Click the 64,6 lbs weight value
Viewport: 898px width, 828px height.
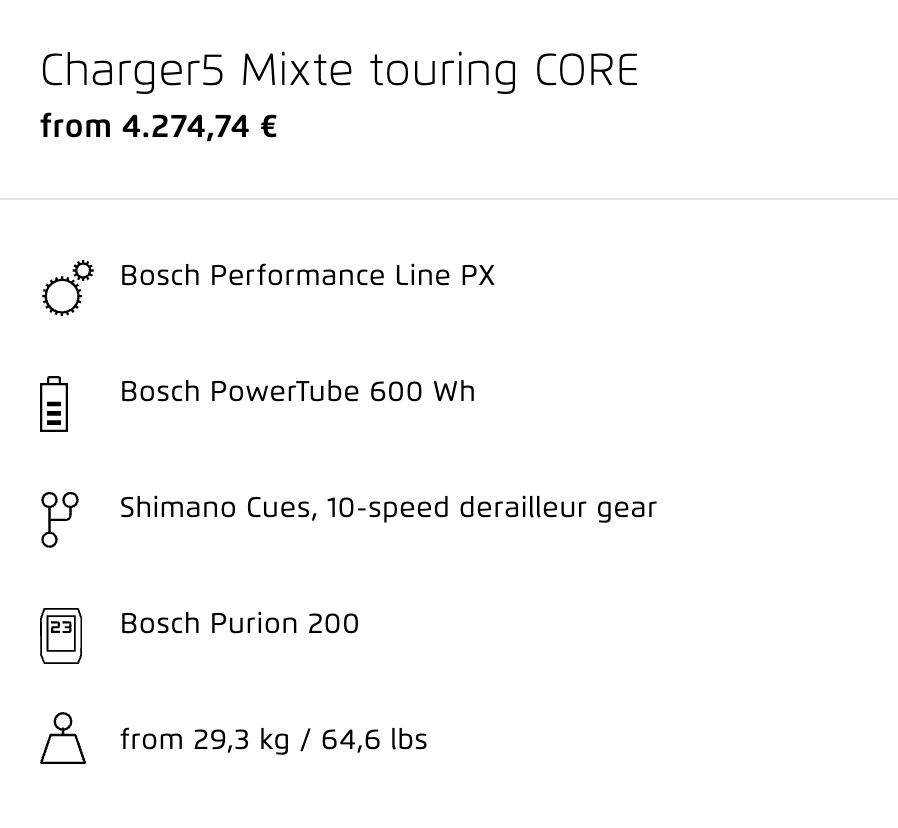(x=374, y=739)
